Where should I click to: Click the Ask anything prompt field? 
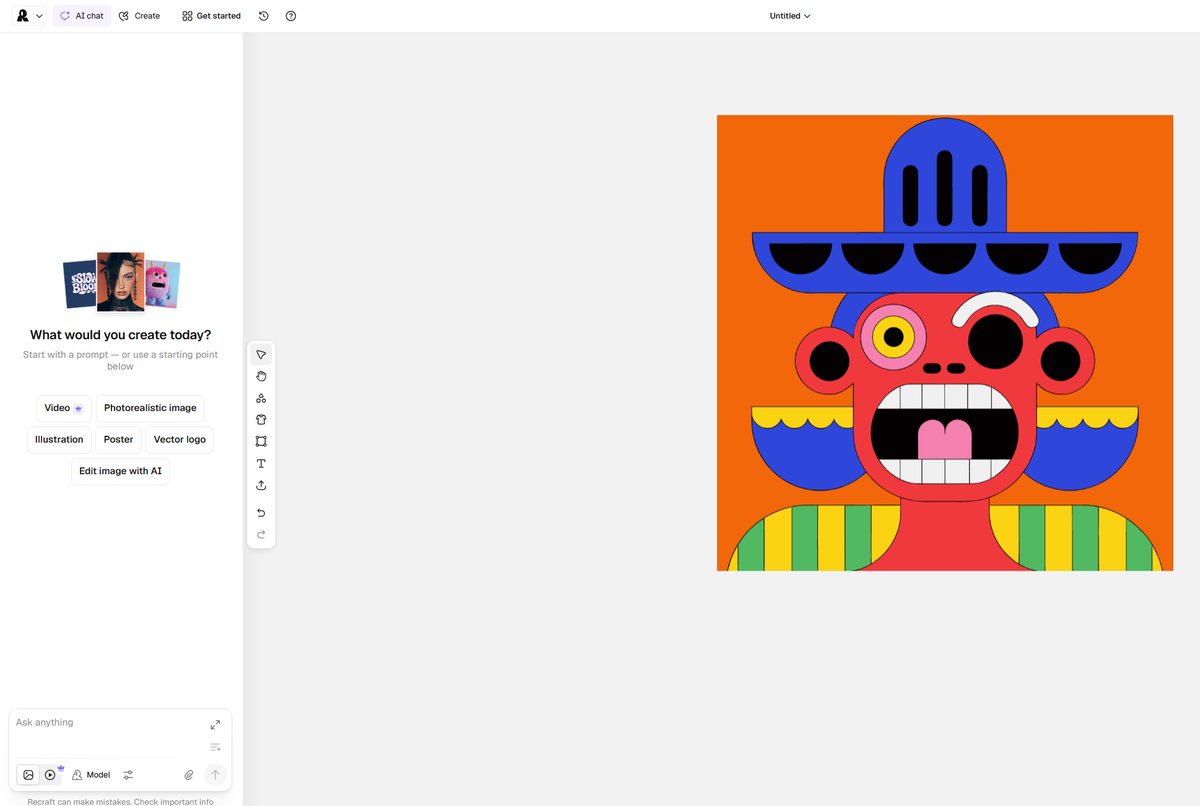[x=105, y=723]
